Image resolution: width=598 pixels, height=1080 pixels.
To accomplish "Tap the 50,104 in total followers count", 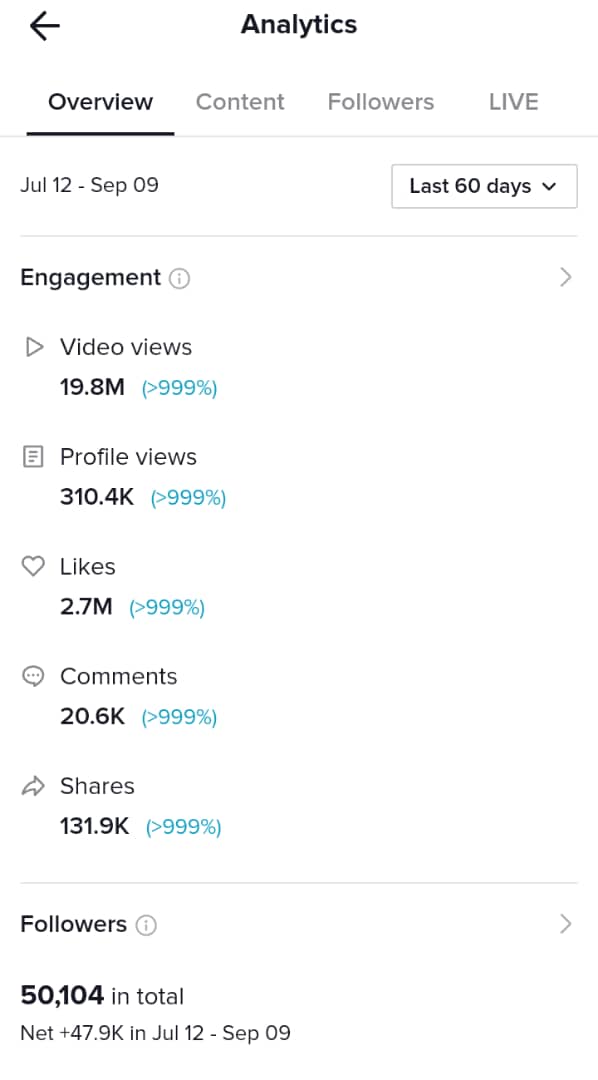I will (102, 996).
